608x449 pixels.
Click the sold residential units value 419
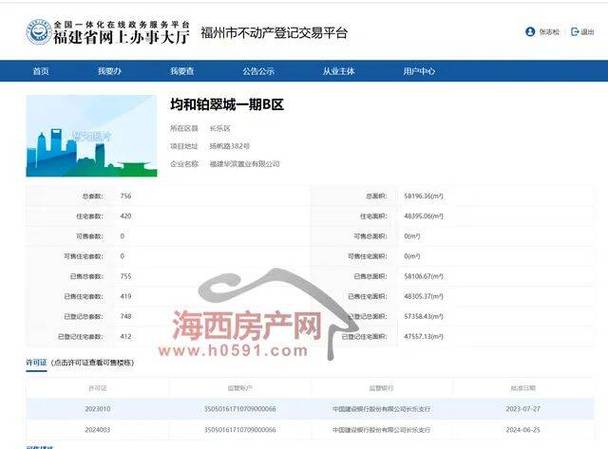[x=126, y=296]
